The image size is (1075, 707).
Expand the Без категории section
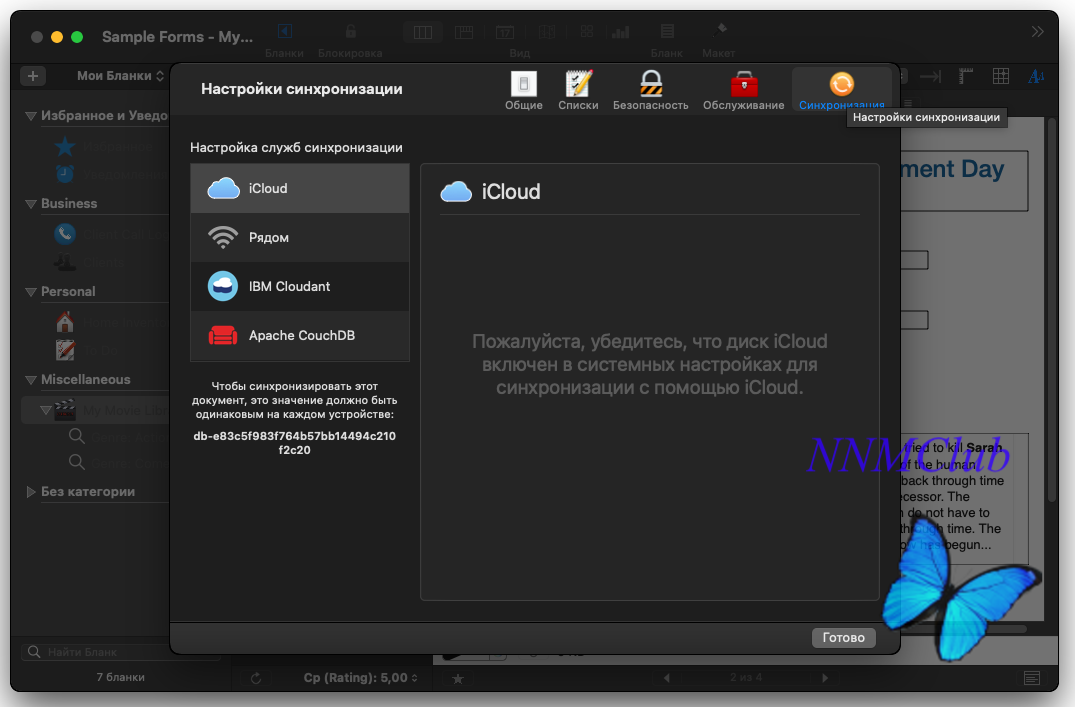pyautogui.click(x=31, y=492)
